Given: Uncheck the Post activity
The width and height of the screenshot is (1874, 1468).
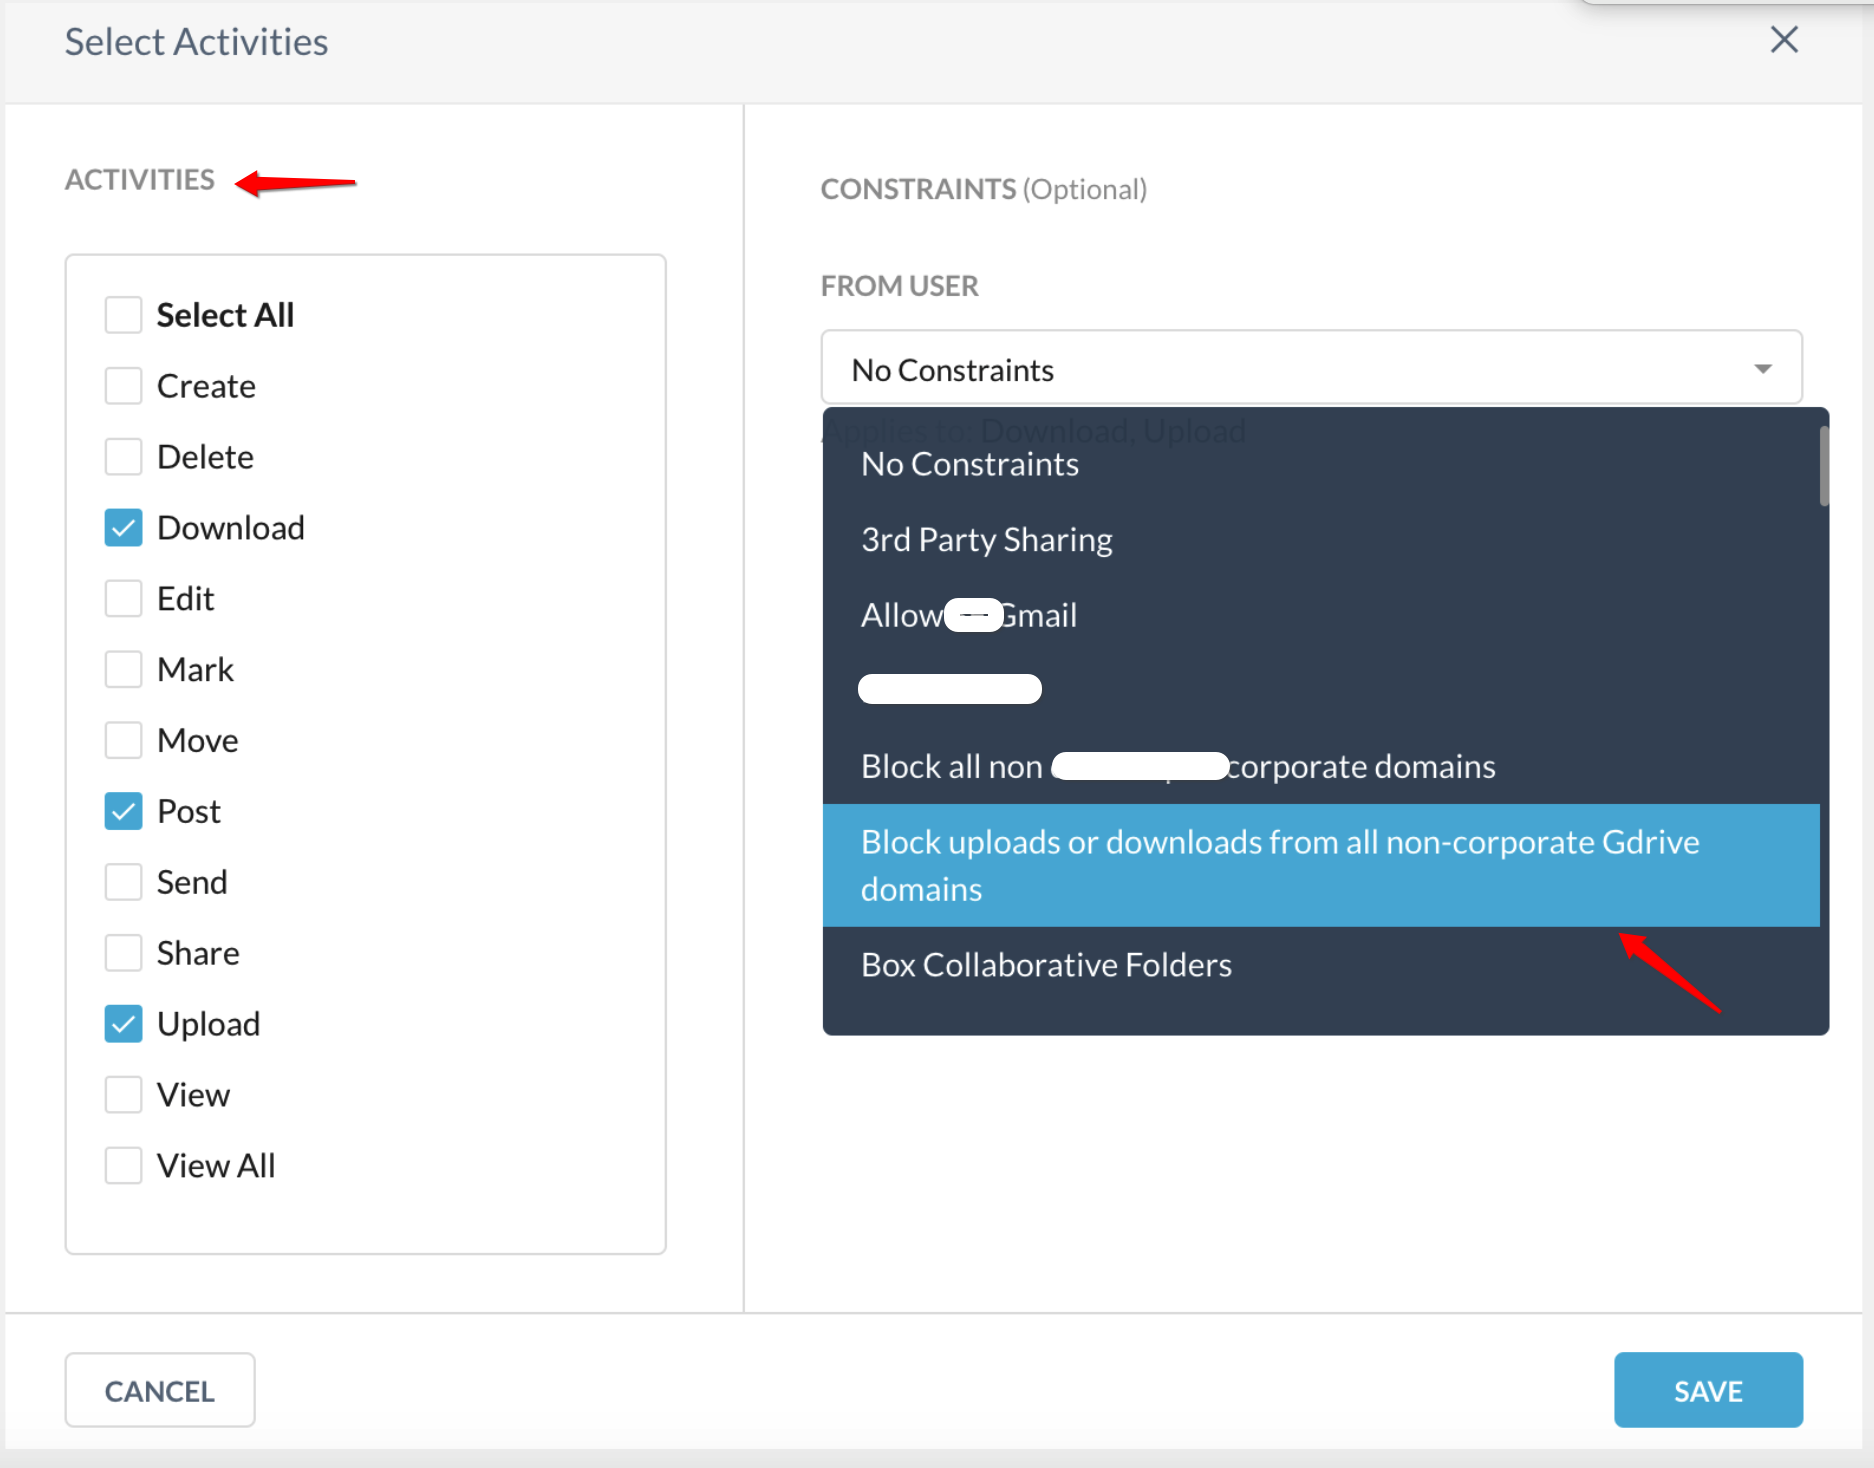Looking at the screenshot, I should click(123, 811).
